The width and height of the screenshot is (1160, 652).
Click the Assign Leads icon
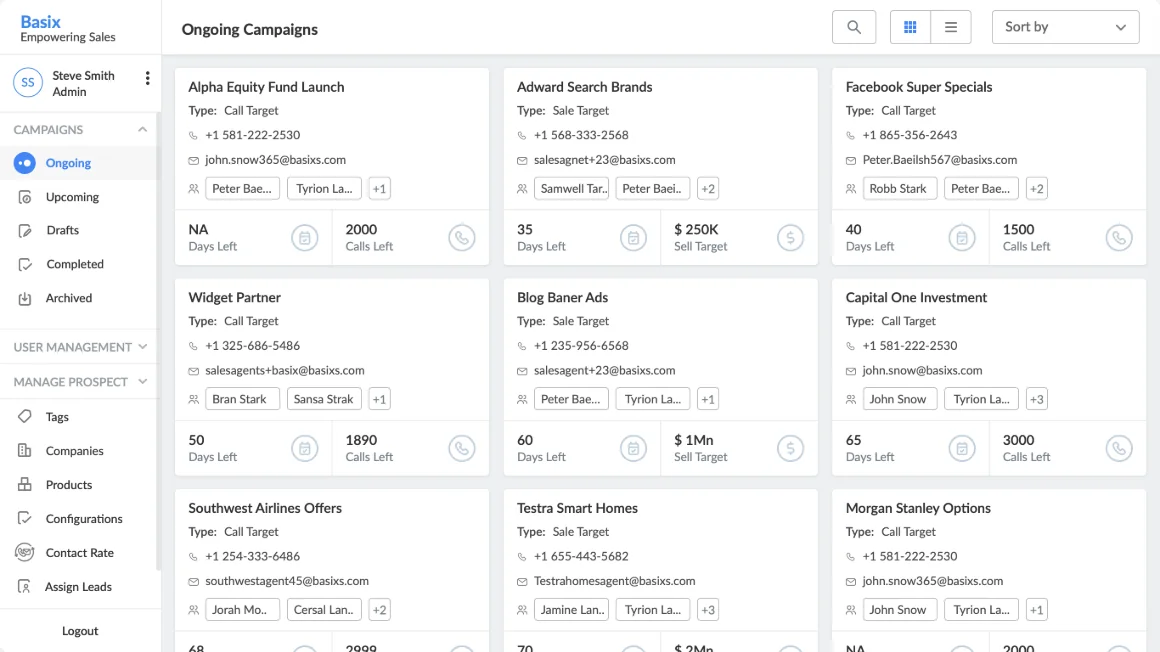pos(24,587)
